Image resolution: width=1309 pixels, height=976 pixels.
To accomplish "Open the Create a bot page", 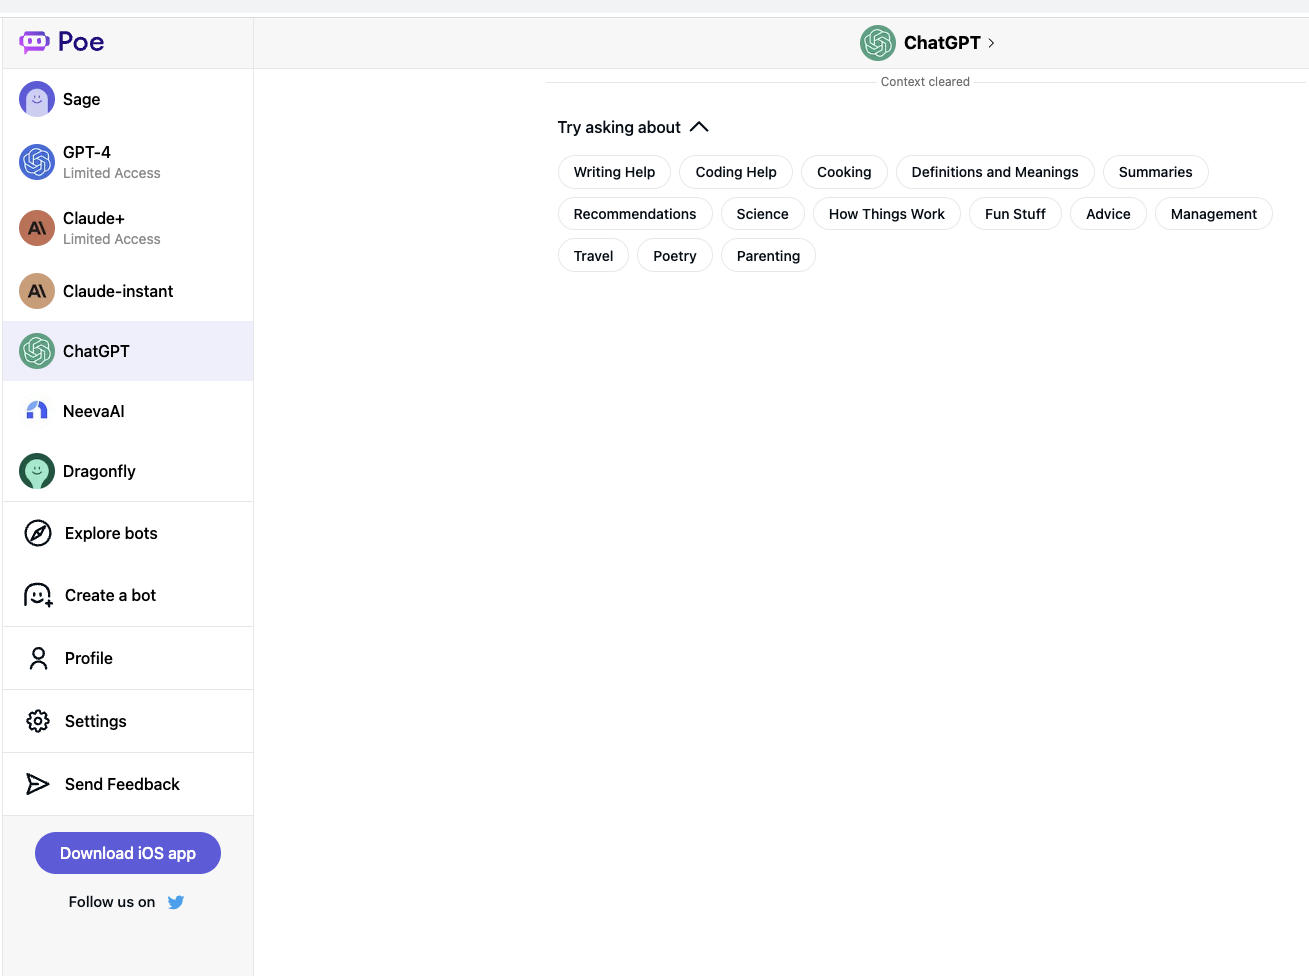I will 128,595.
